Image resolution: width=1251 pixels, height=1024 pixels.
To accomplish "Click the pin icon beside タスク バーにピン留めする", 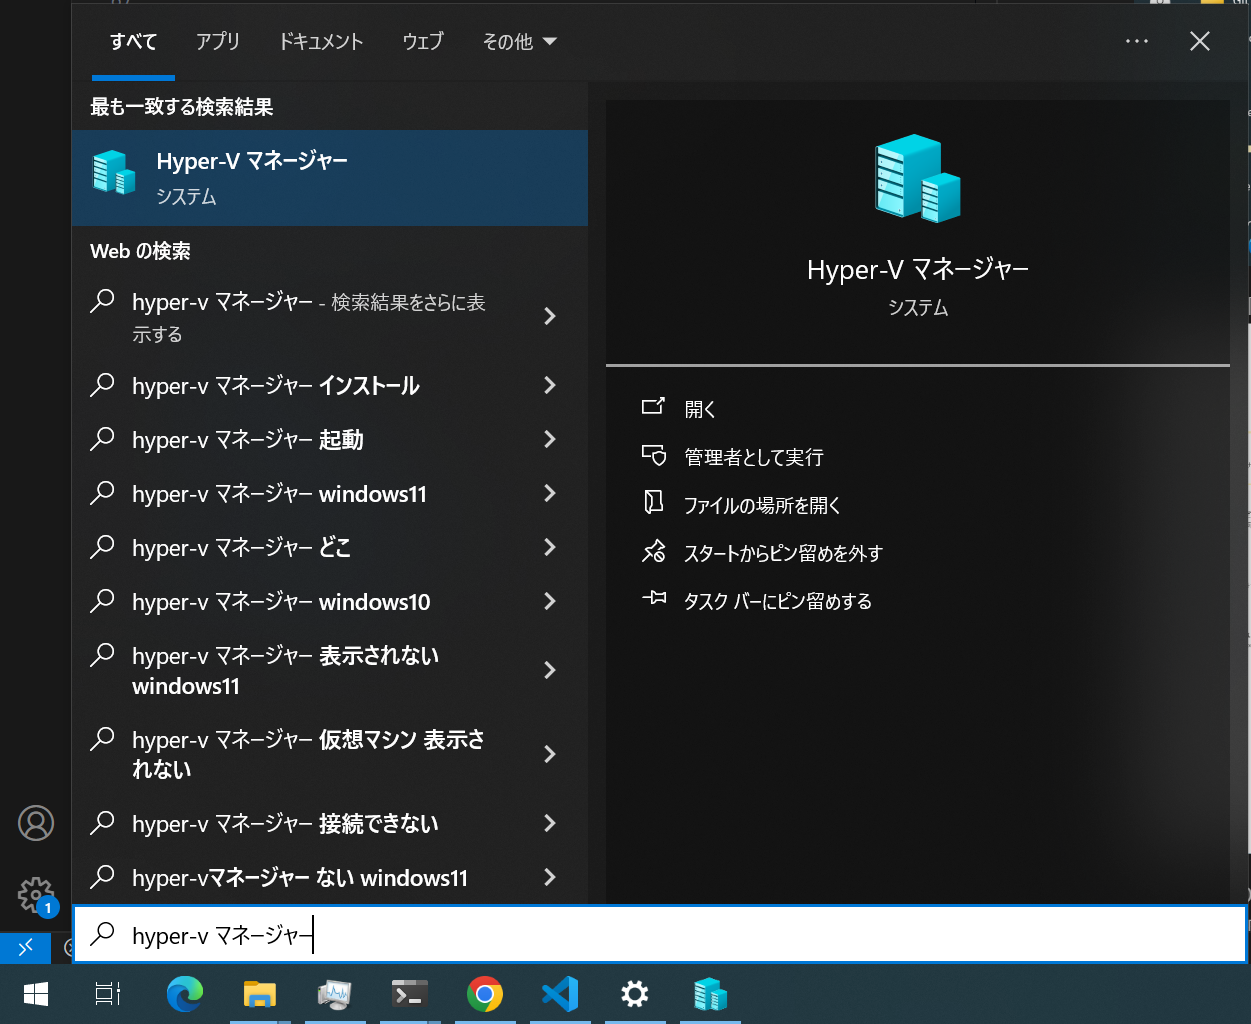I will pos(653,598).
